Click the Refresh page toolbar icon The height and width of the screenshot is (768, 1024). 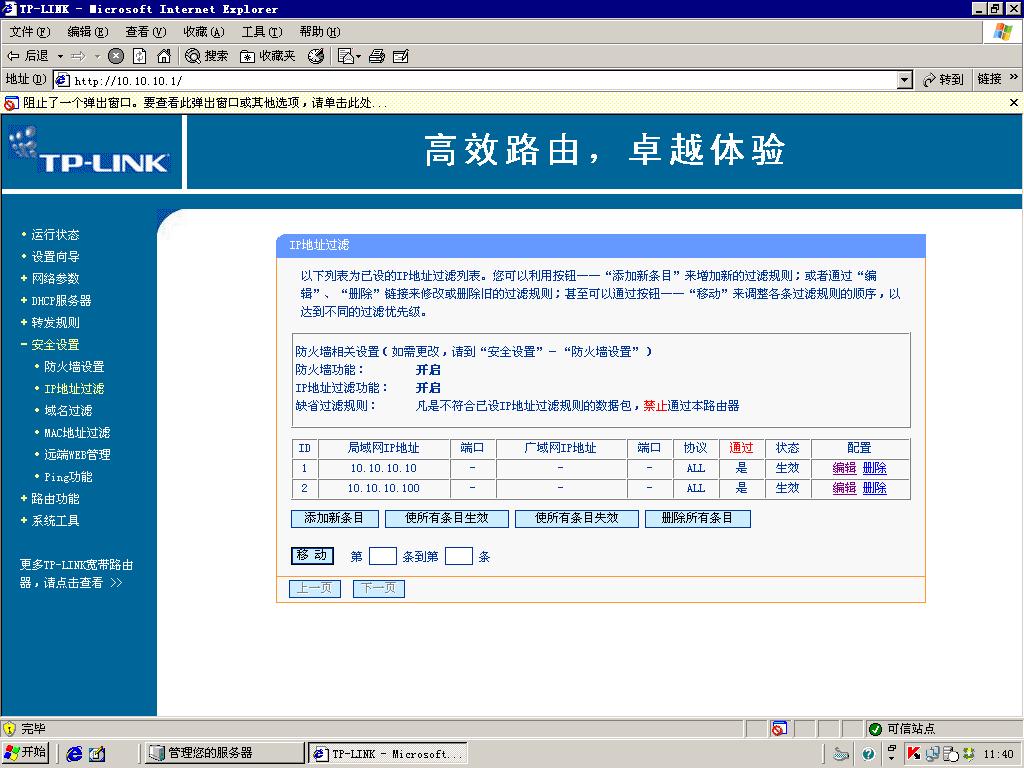coord(140,56)
